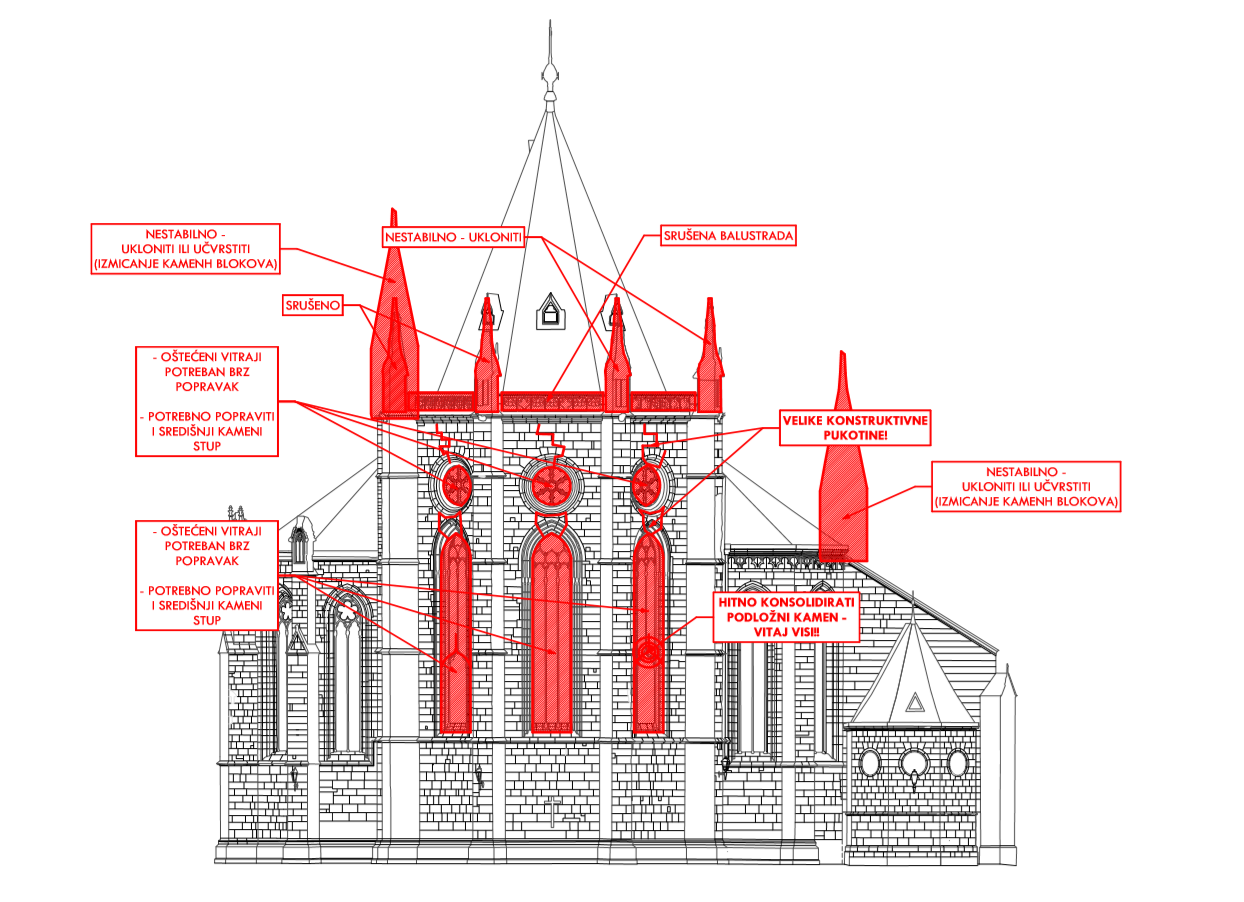This screenshot has width=1244, height=902.
Task: Click the middle oval window of lower-right chapel
Action: coord(913,764)
